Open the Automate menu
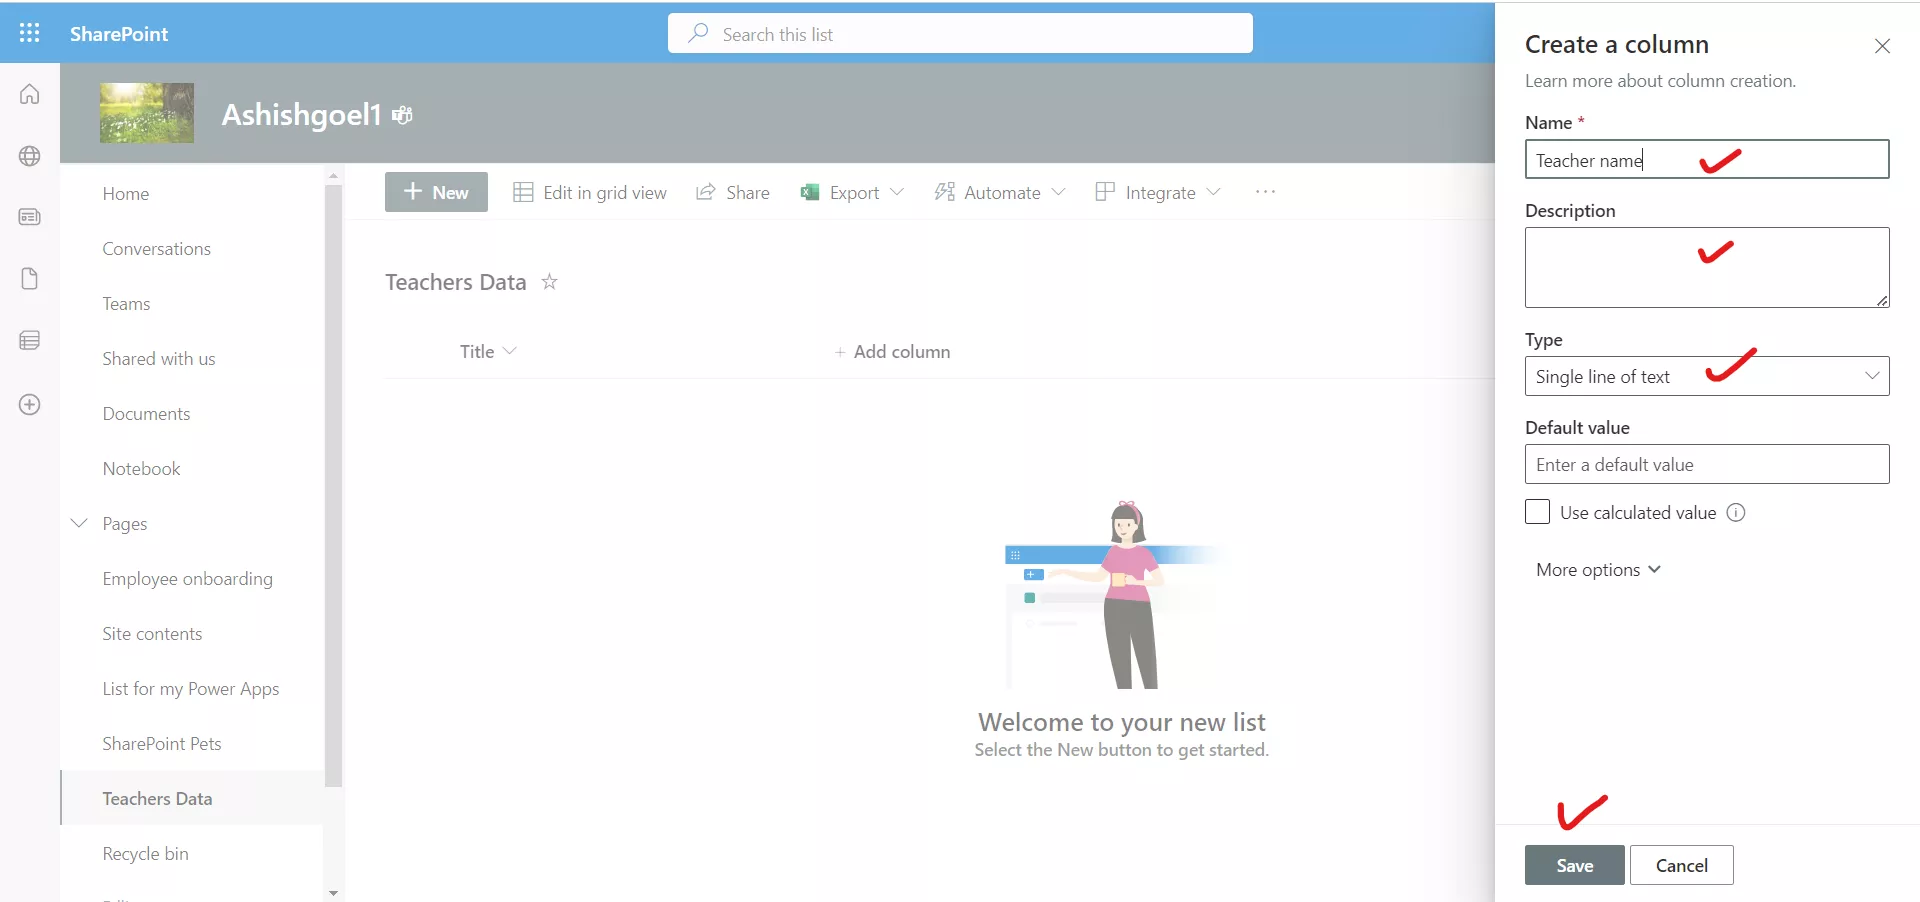The height and width of the screenshot is (902, 1920). tap(999, 192)
